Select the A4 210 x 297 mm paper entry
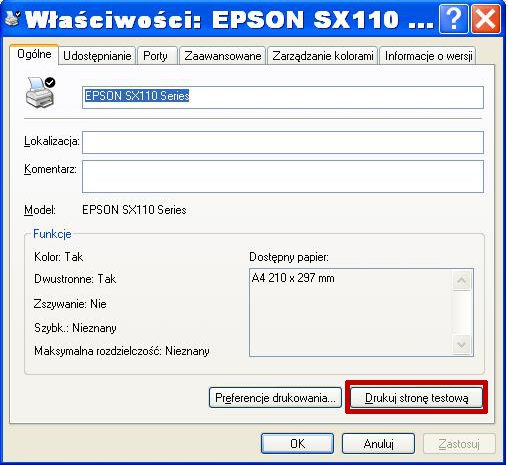Viewport: 508px width, 465px height. pos(293,278)
